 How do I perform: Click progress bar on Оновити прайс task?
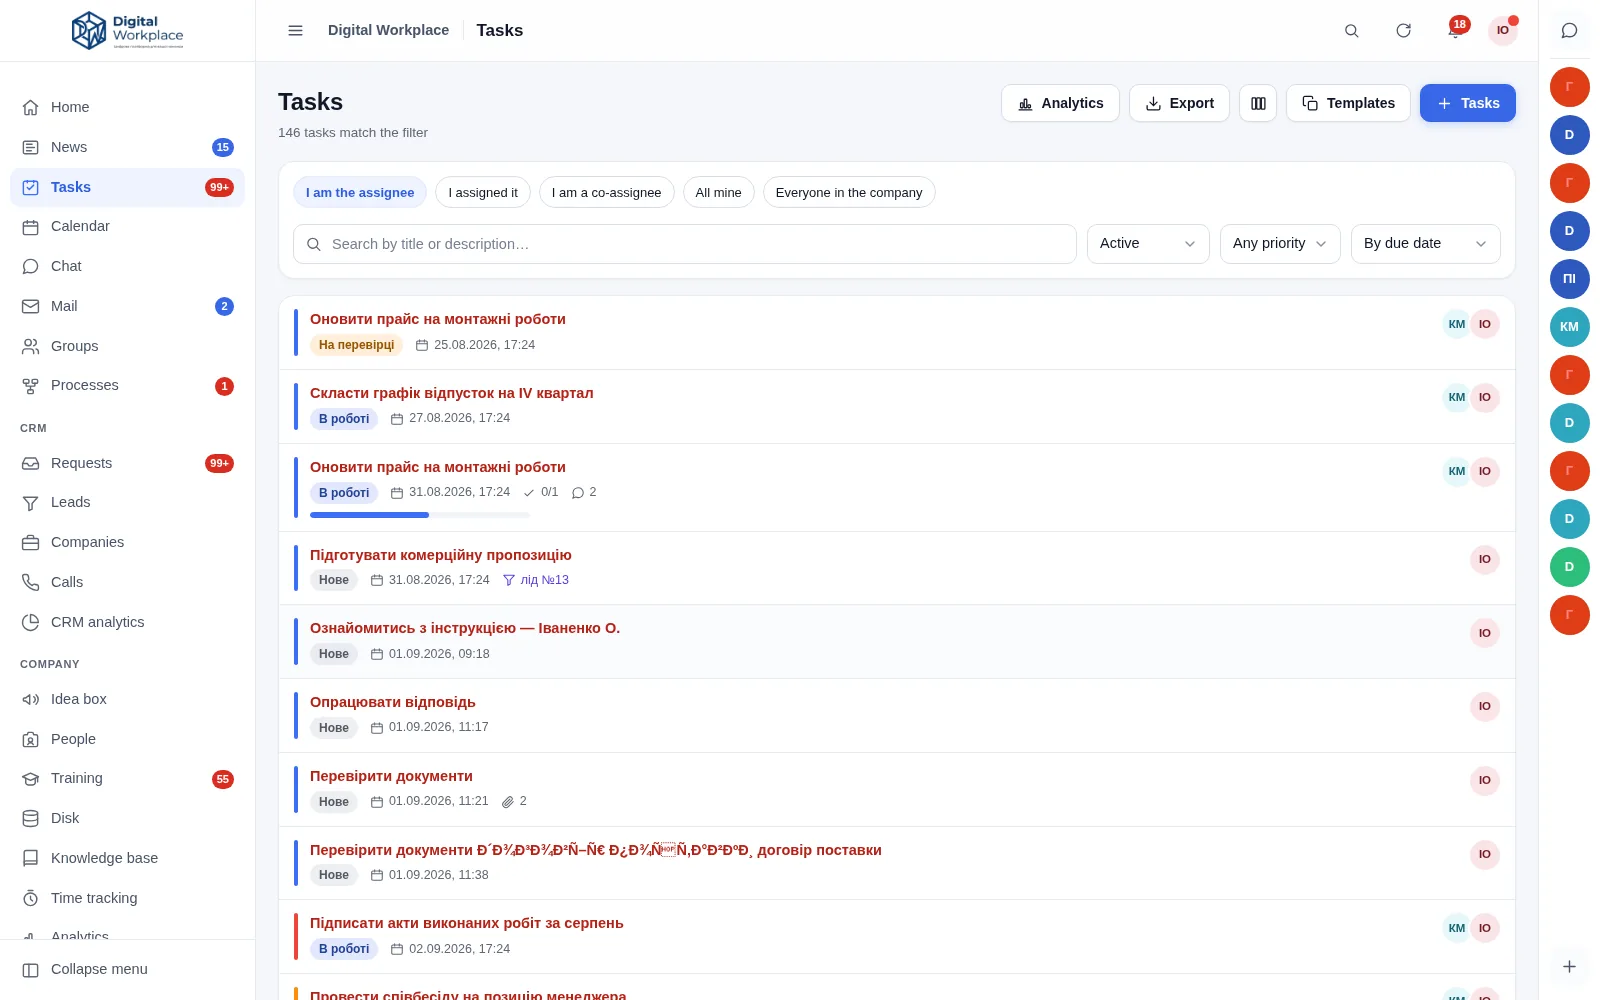click(x=419, y=515)
